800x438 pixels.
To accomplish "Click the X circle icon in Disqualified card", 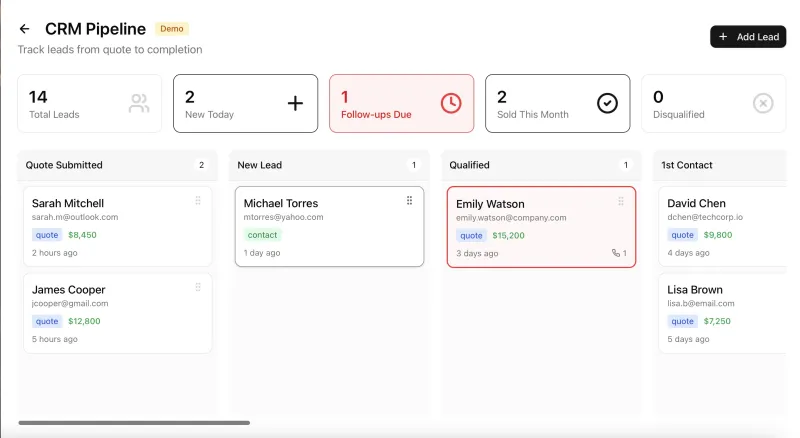I will tap(763, 103).
